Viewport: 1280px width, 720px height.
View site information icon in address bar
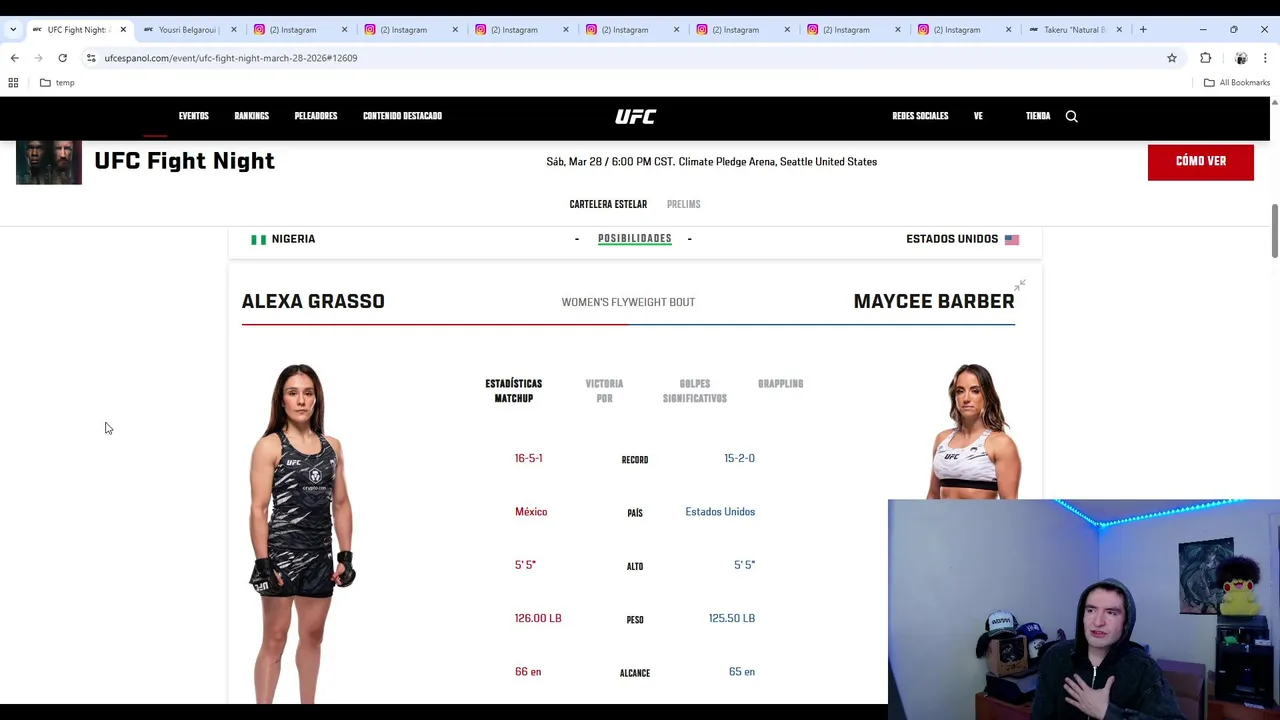point(91,58)
